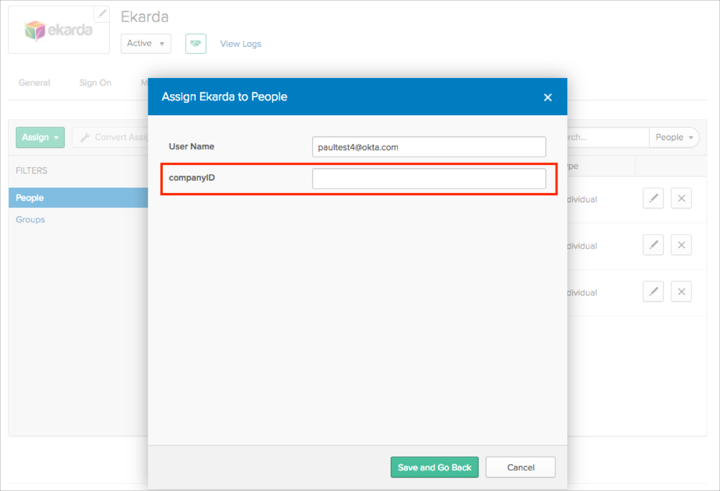Remove the second assigned user
This screenshot has height=491, width=720.
point(681,245)
